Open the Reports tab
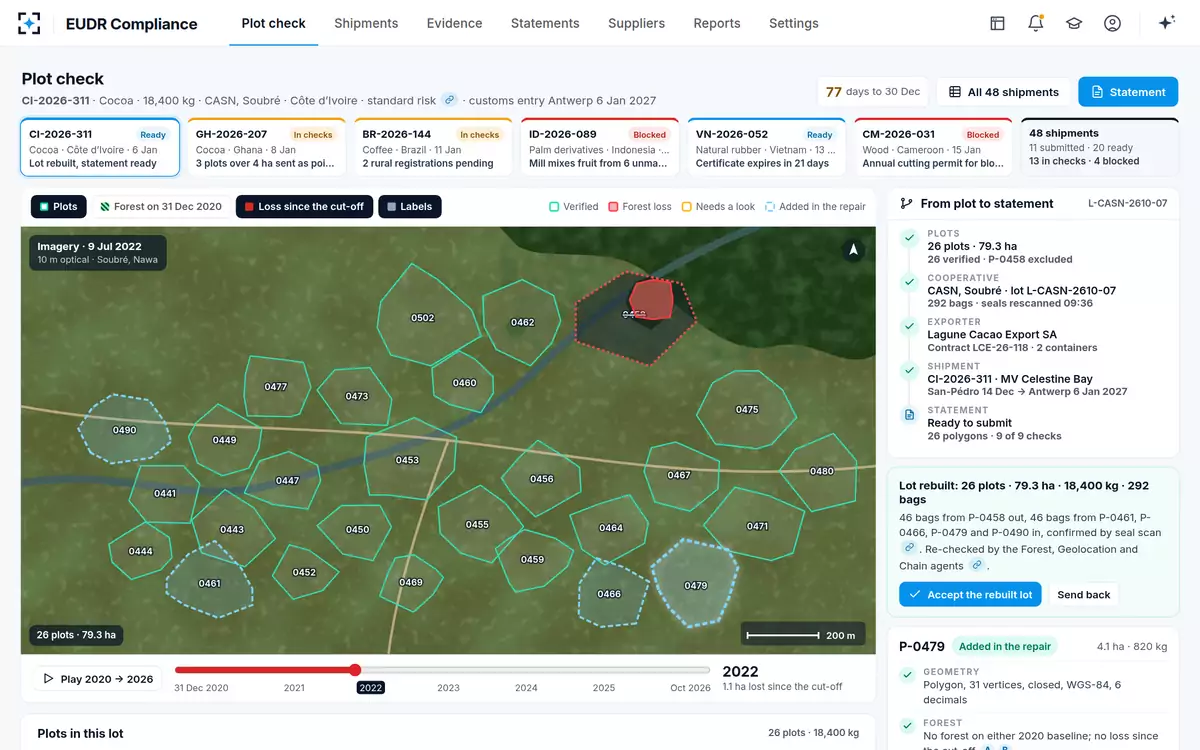Image resolution: width=1200 pixels, height=750 pixels. click(x=717, y=23)
